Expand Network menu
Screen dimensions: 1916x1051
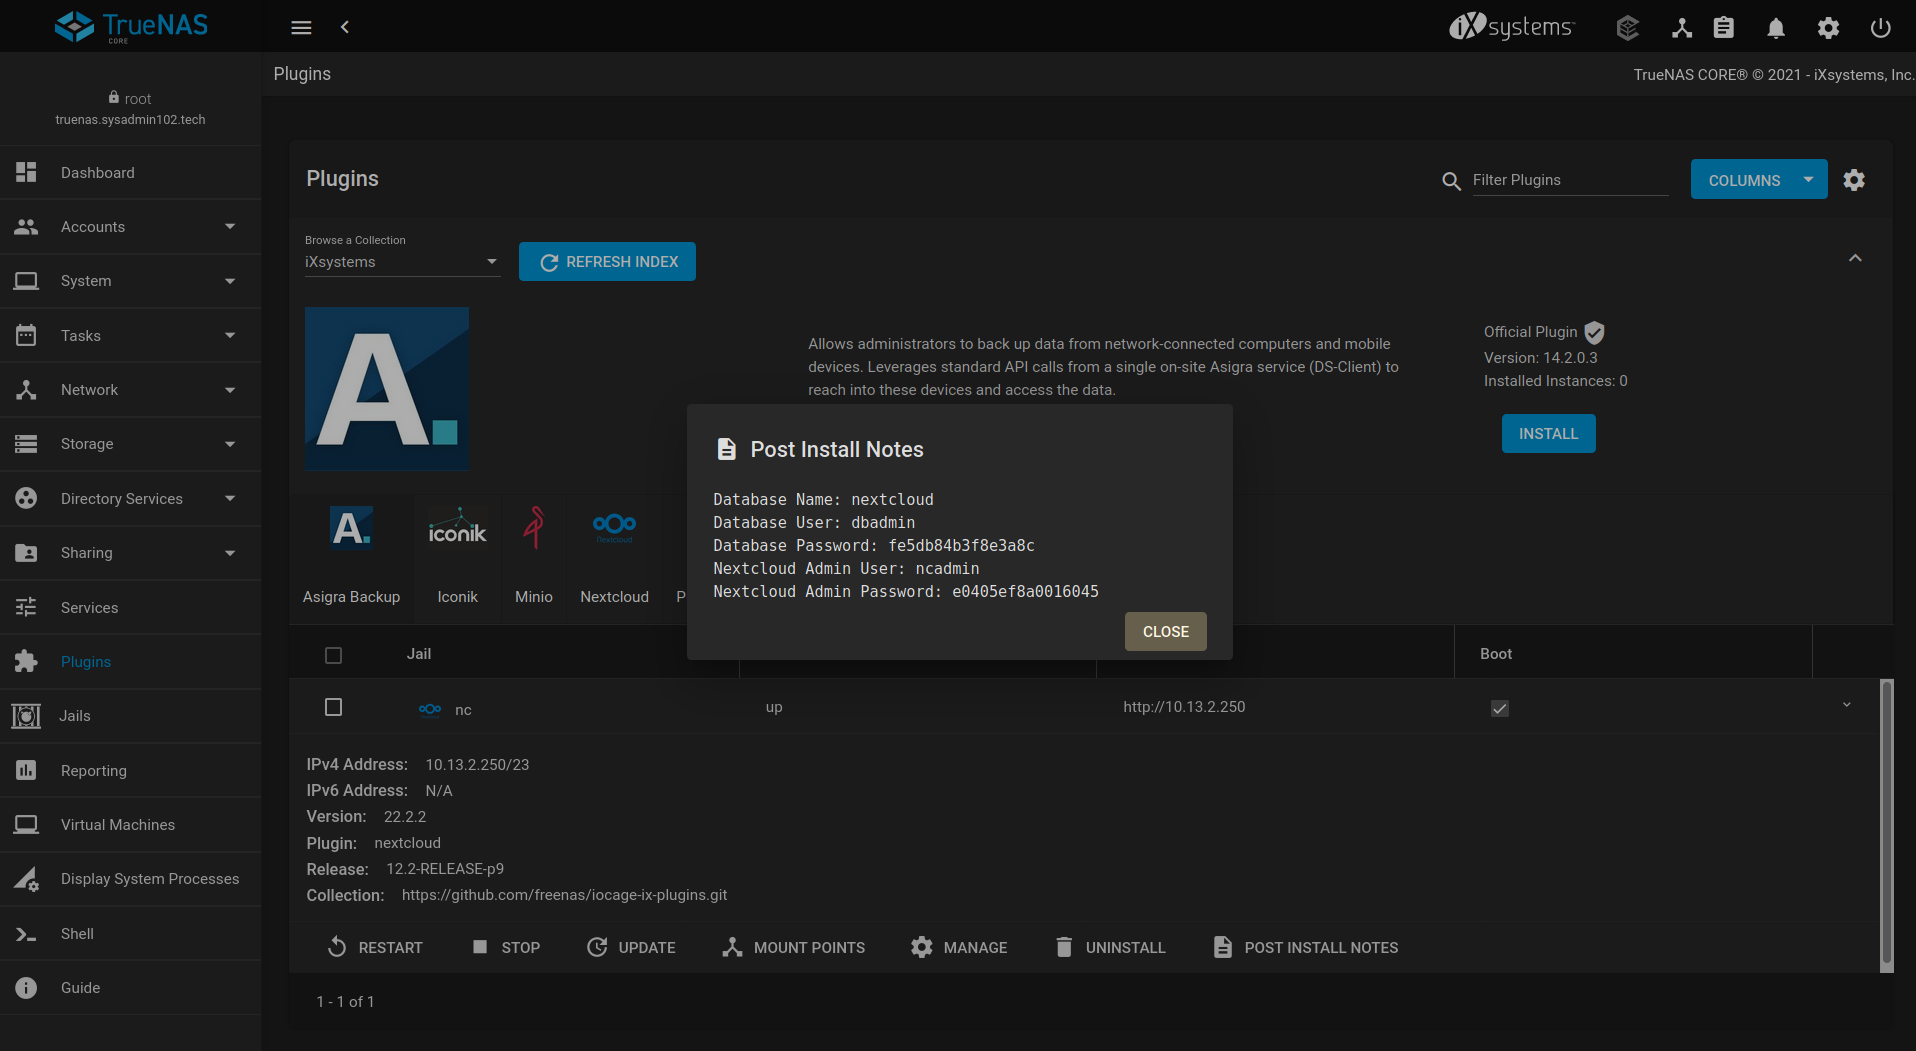[131, 390]
